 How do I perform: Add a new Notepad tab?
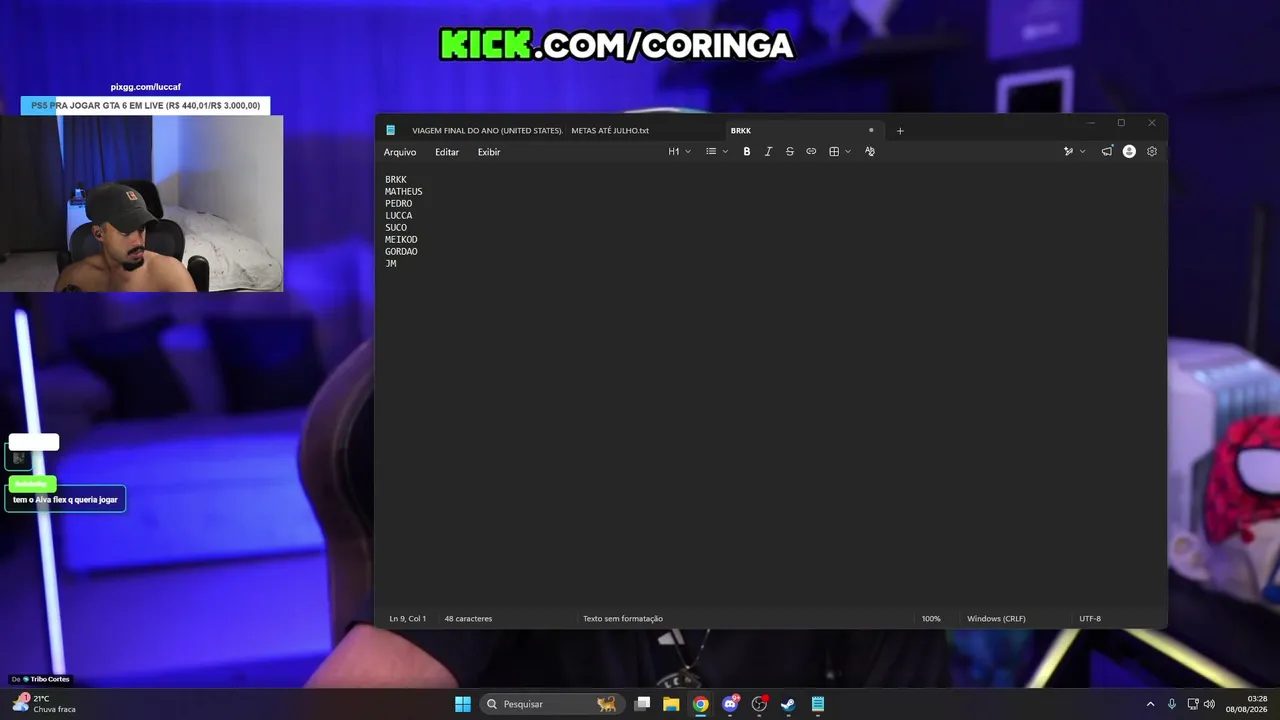point(900,131)
